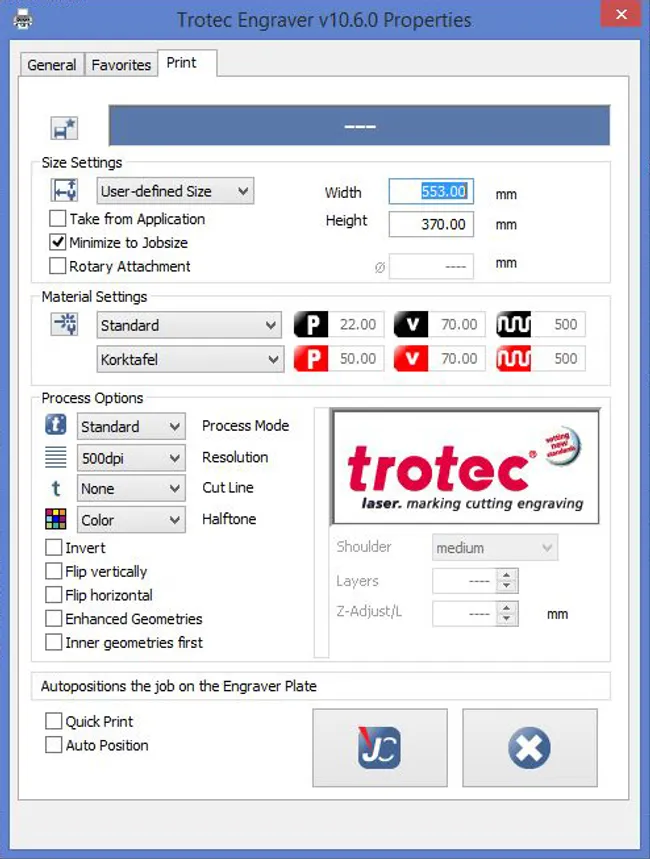
Task: Click the black frequency value 500
Action: point(558,324)
